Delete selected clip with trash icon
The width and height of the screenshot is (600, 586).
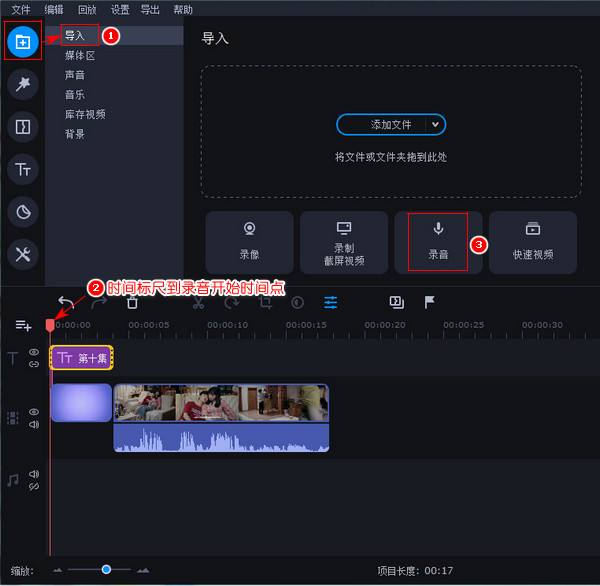(132, 302)
